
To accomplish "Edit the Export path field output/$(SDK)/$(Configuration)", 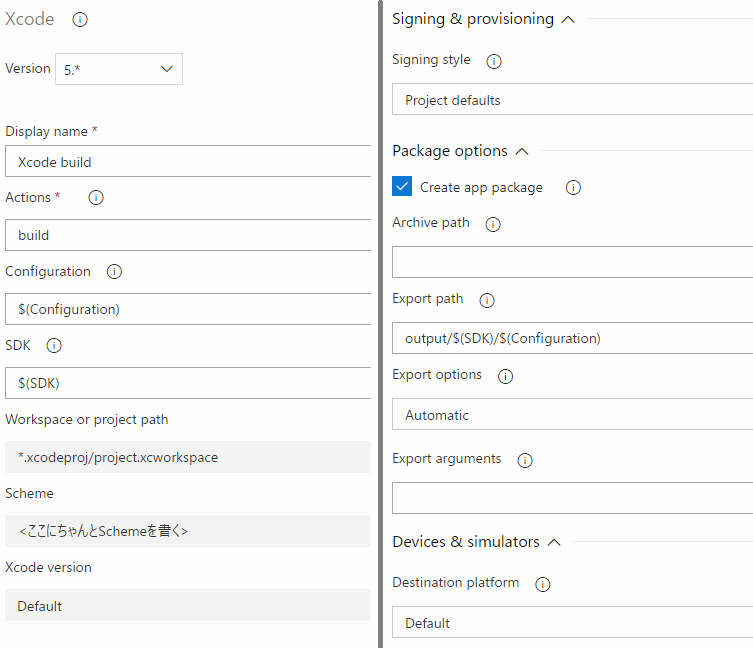I will point(572,338).
